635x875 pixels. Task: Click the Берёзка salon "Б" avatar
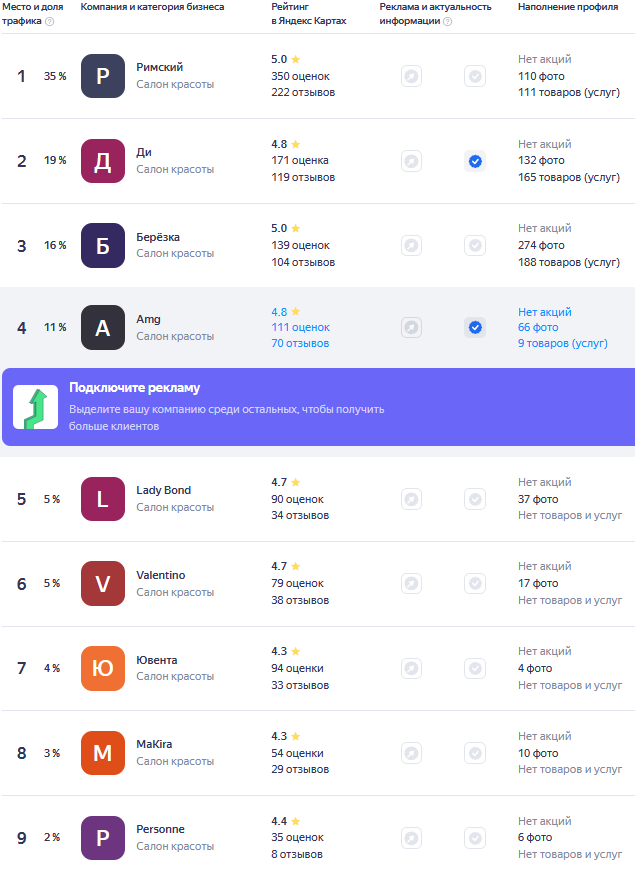103,246
